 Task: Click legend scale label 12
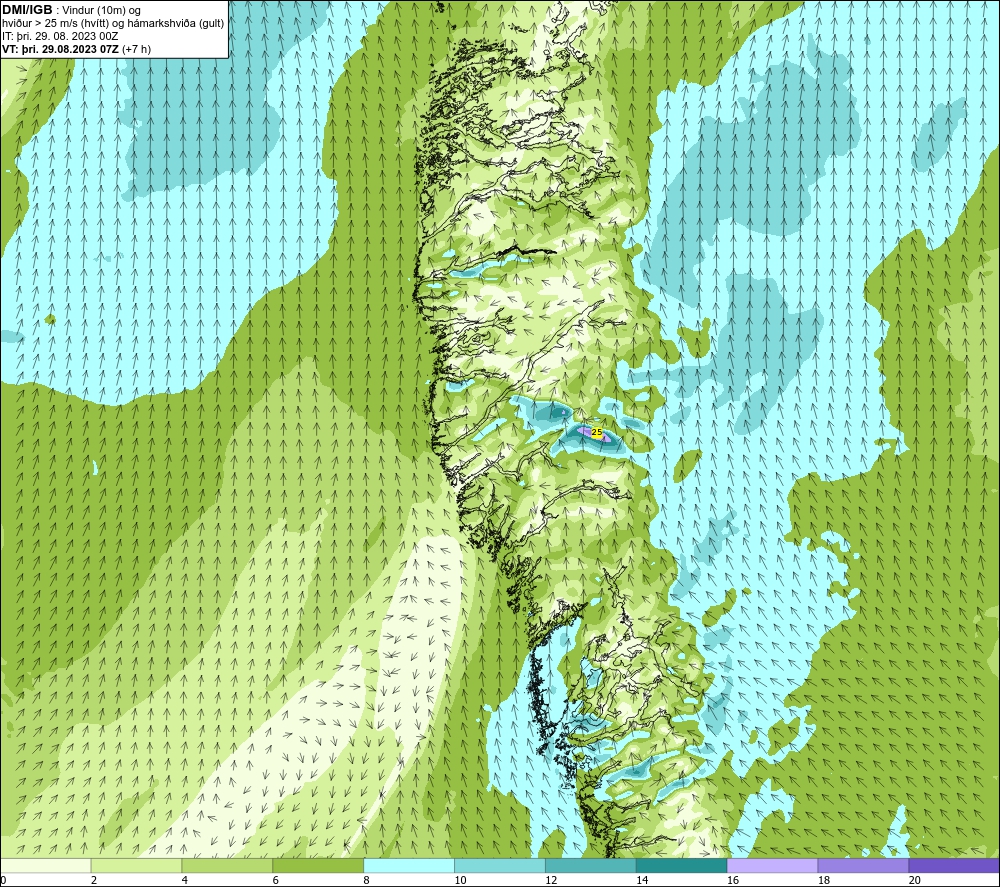[x=551, y=881]
